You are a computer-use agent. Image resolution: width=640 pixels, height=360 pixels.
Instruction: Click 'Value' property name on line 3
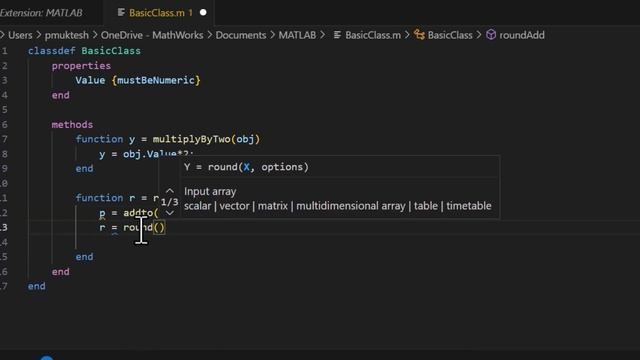pos(90,80)
